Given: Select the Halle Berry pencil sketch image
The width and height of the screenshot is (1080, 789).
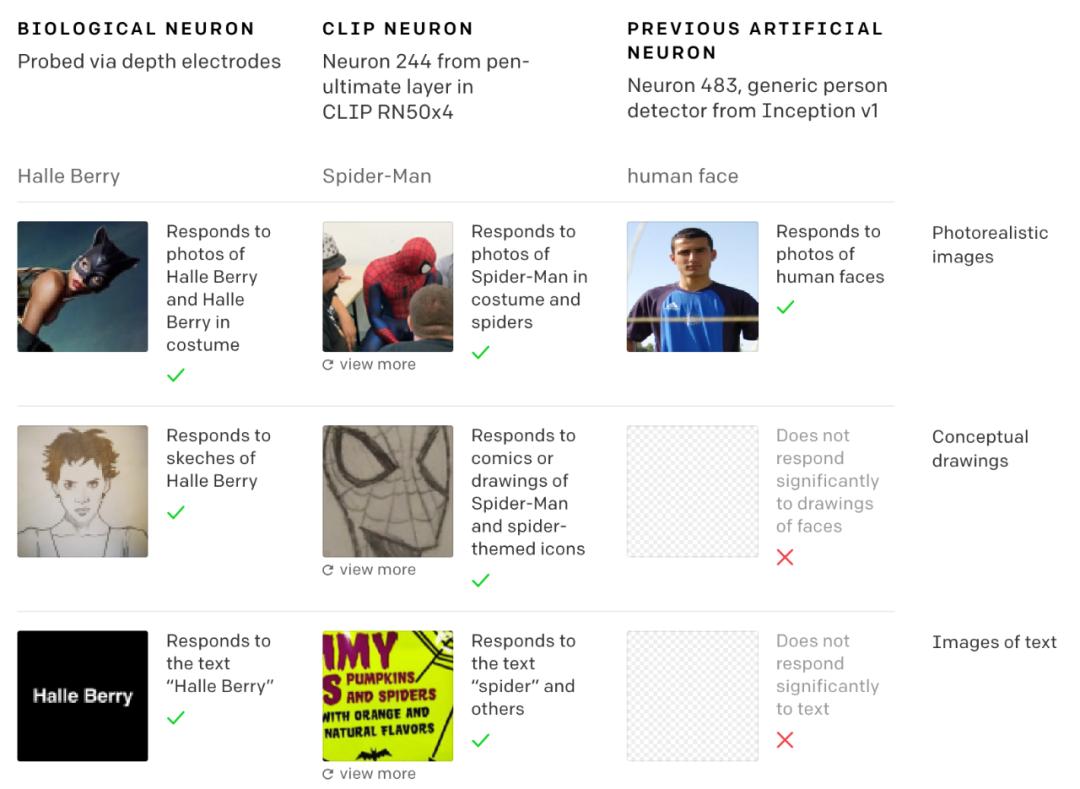Looking at the screenshot, I should point(83,491).
